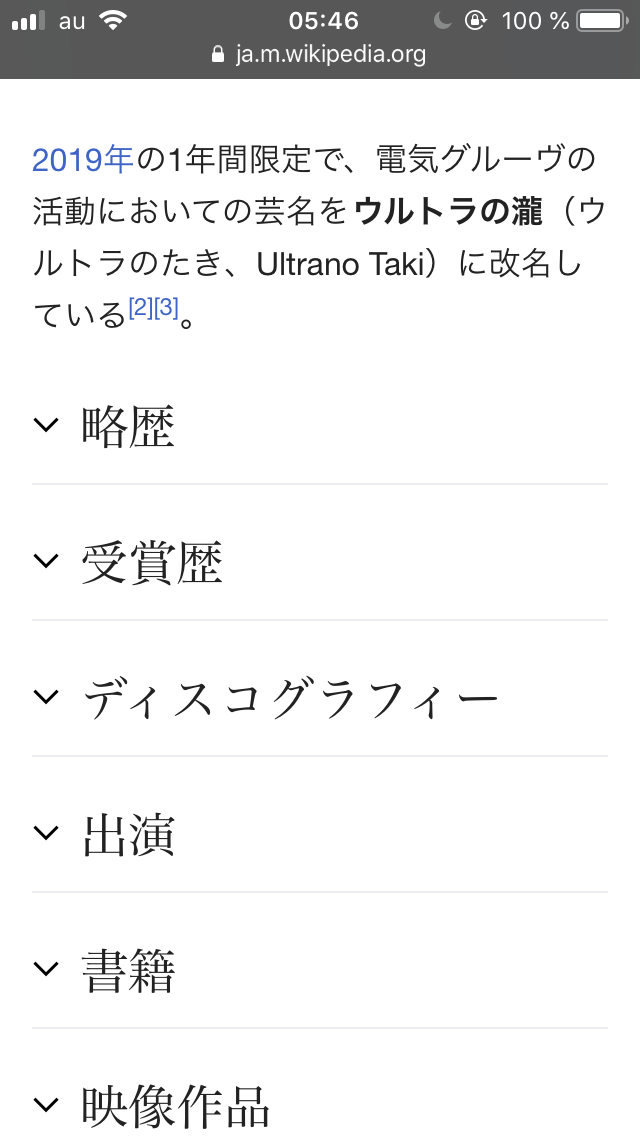Tap the cellular signal bars icon
This screenshot has height=1136, width=640.
[29, 20]
